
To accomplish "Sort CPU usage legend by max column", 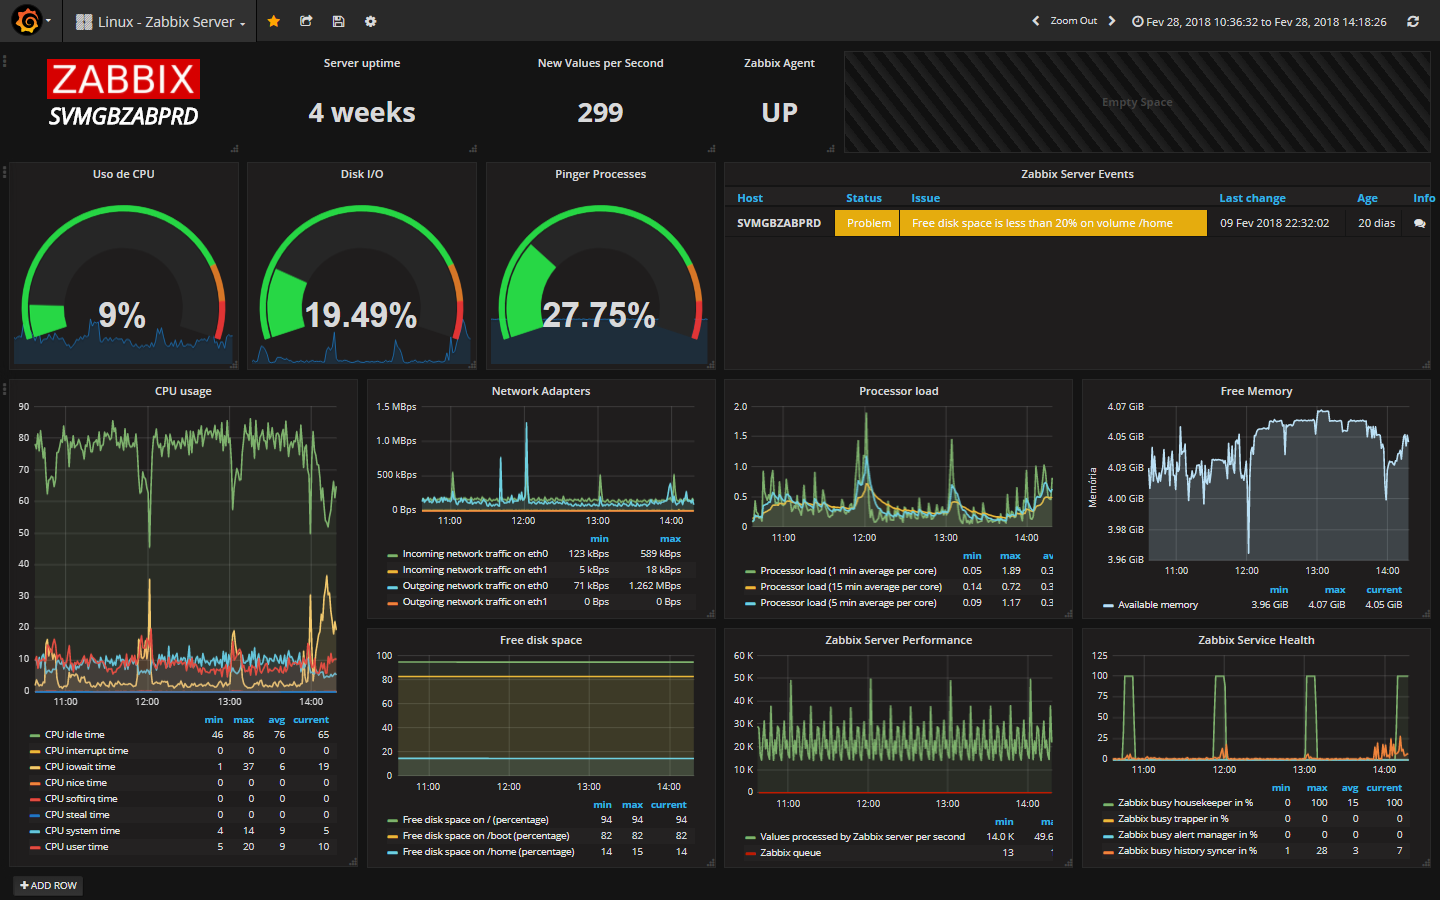I will tap(244, 720).
